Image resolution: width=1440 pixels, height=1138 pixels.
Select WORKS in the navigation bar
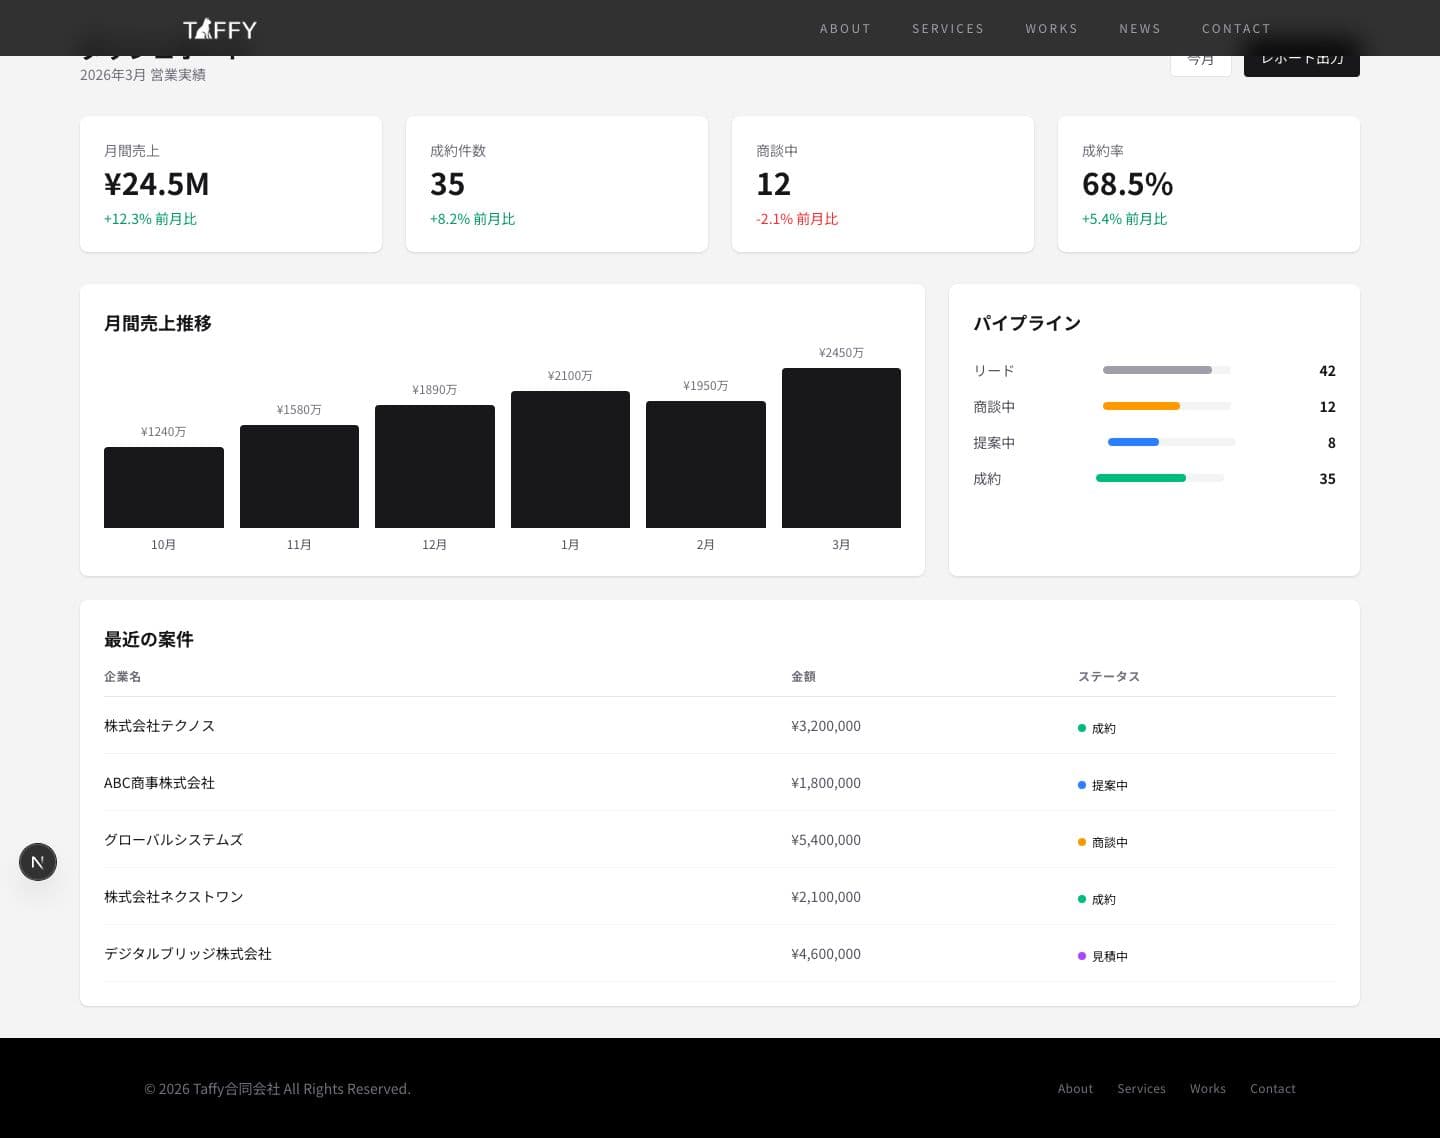click(x=1051, y=29)
